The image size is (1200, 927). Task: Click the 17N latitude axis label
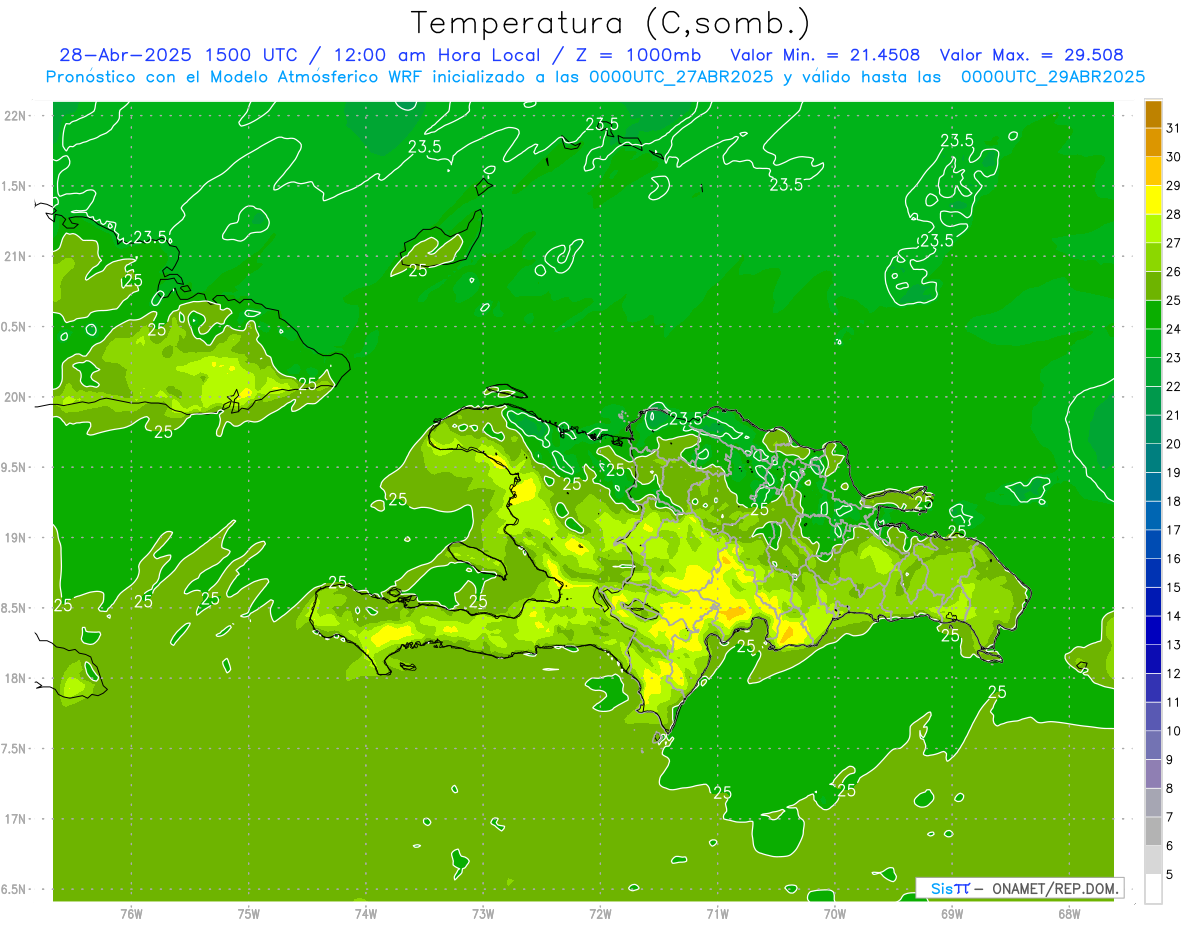16,819
